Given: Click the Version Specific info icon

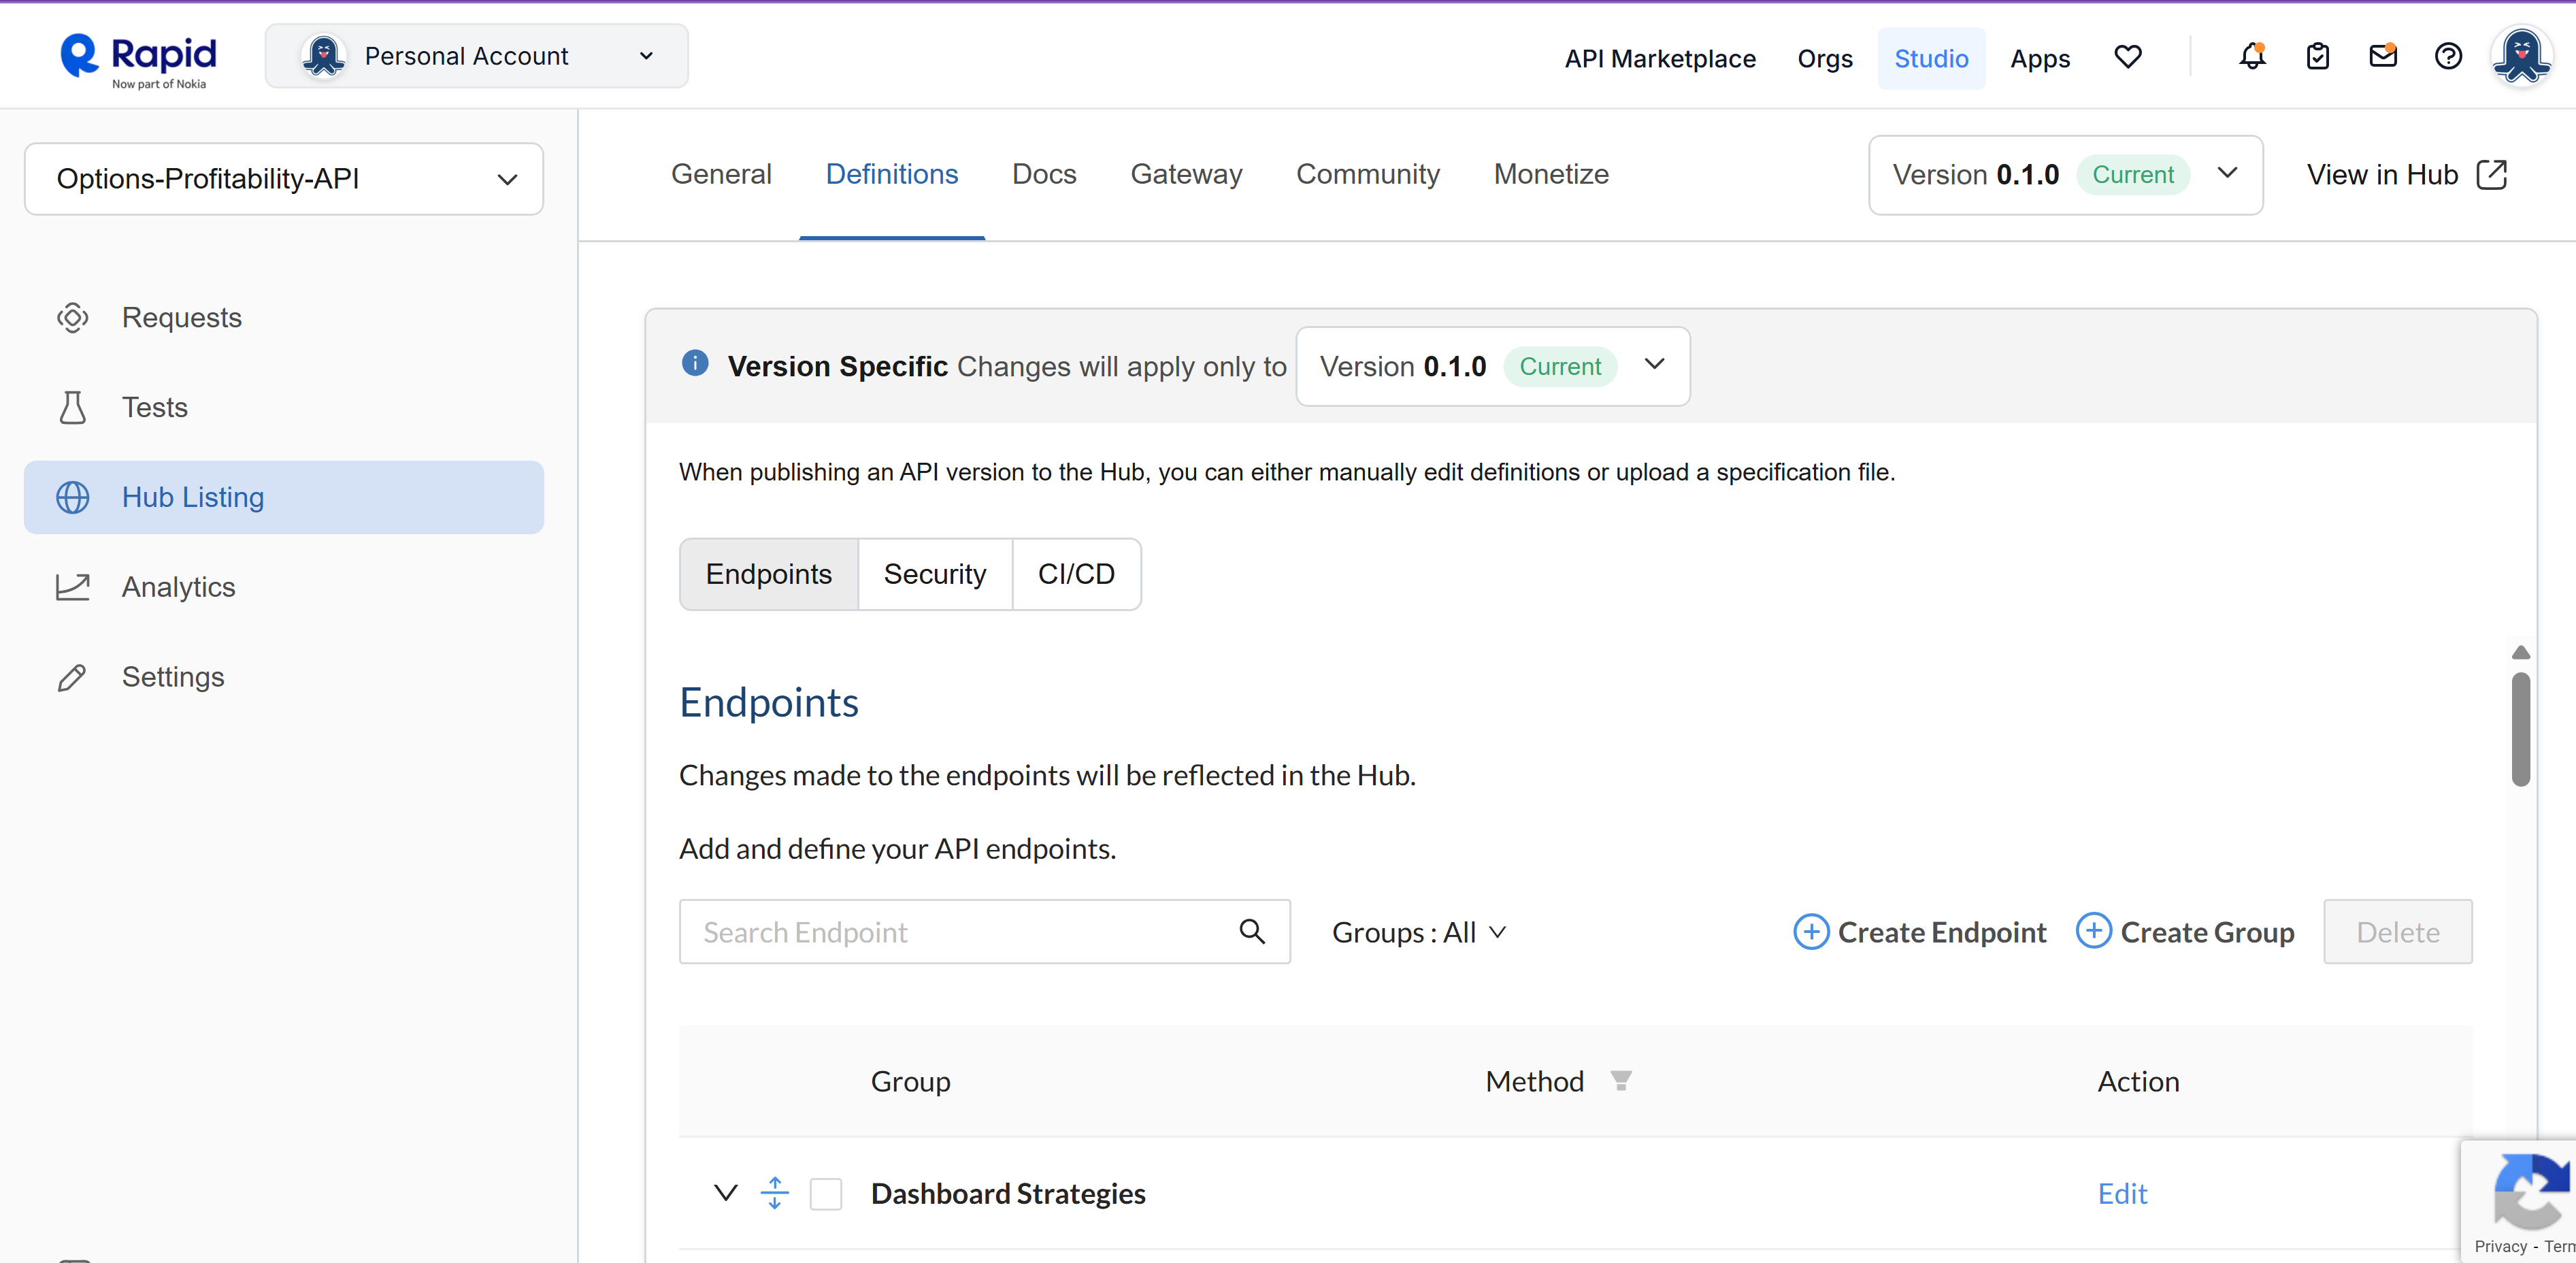Looking at the screenshot, I should pyautogui.click(x=695, y=363).
